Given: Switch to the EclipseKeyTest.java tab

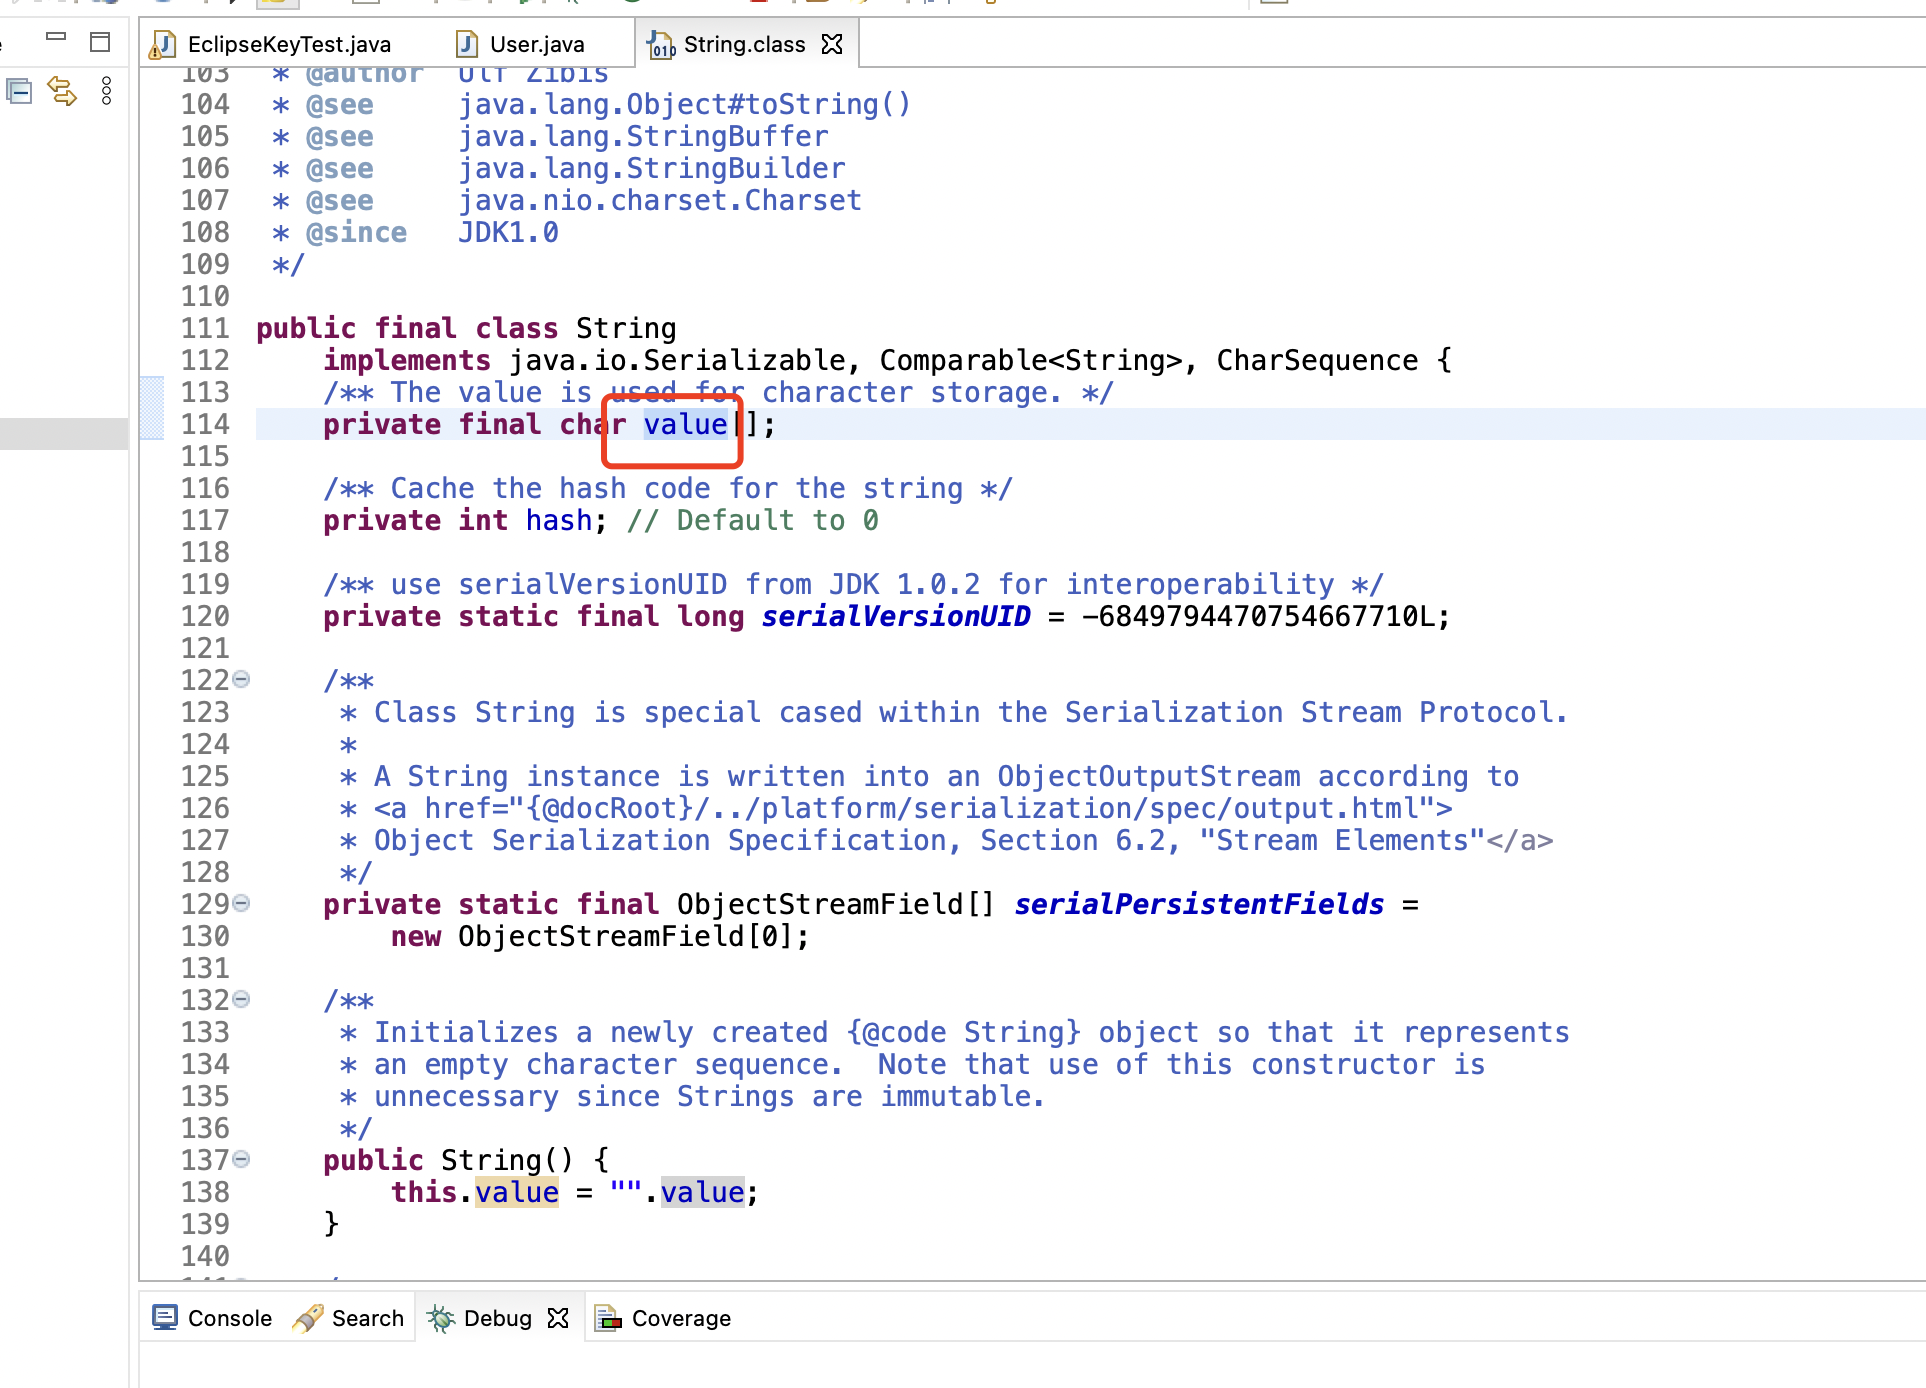Looking at the screenshot, I should coord(288,44).
